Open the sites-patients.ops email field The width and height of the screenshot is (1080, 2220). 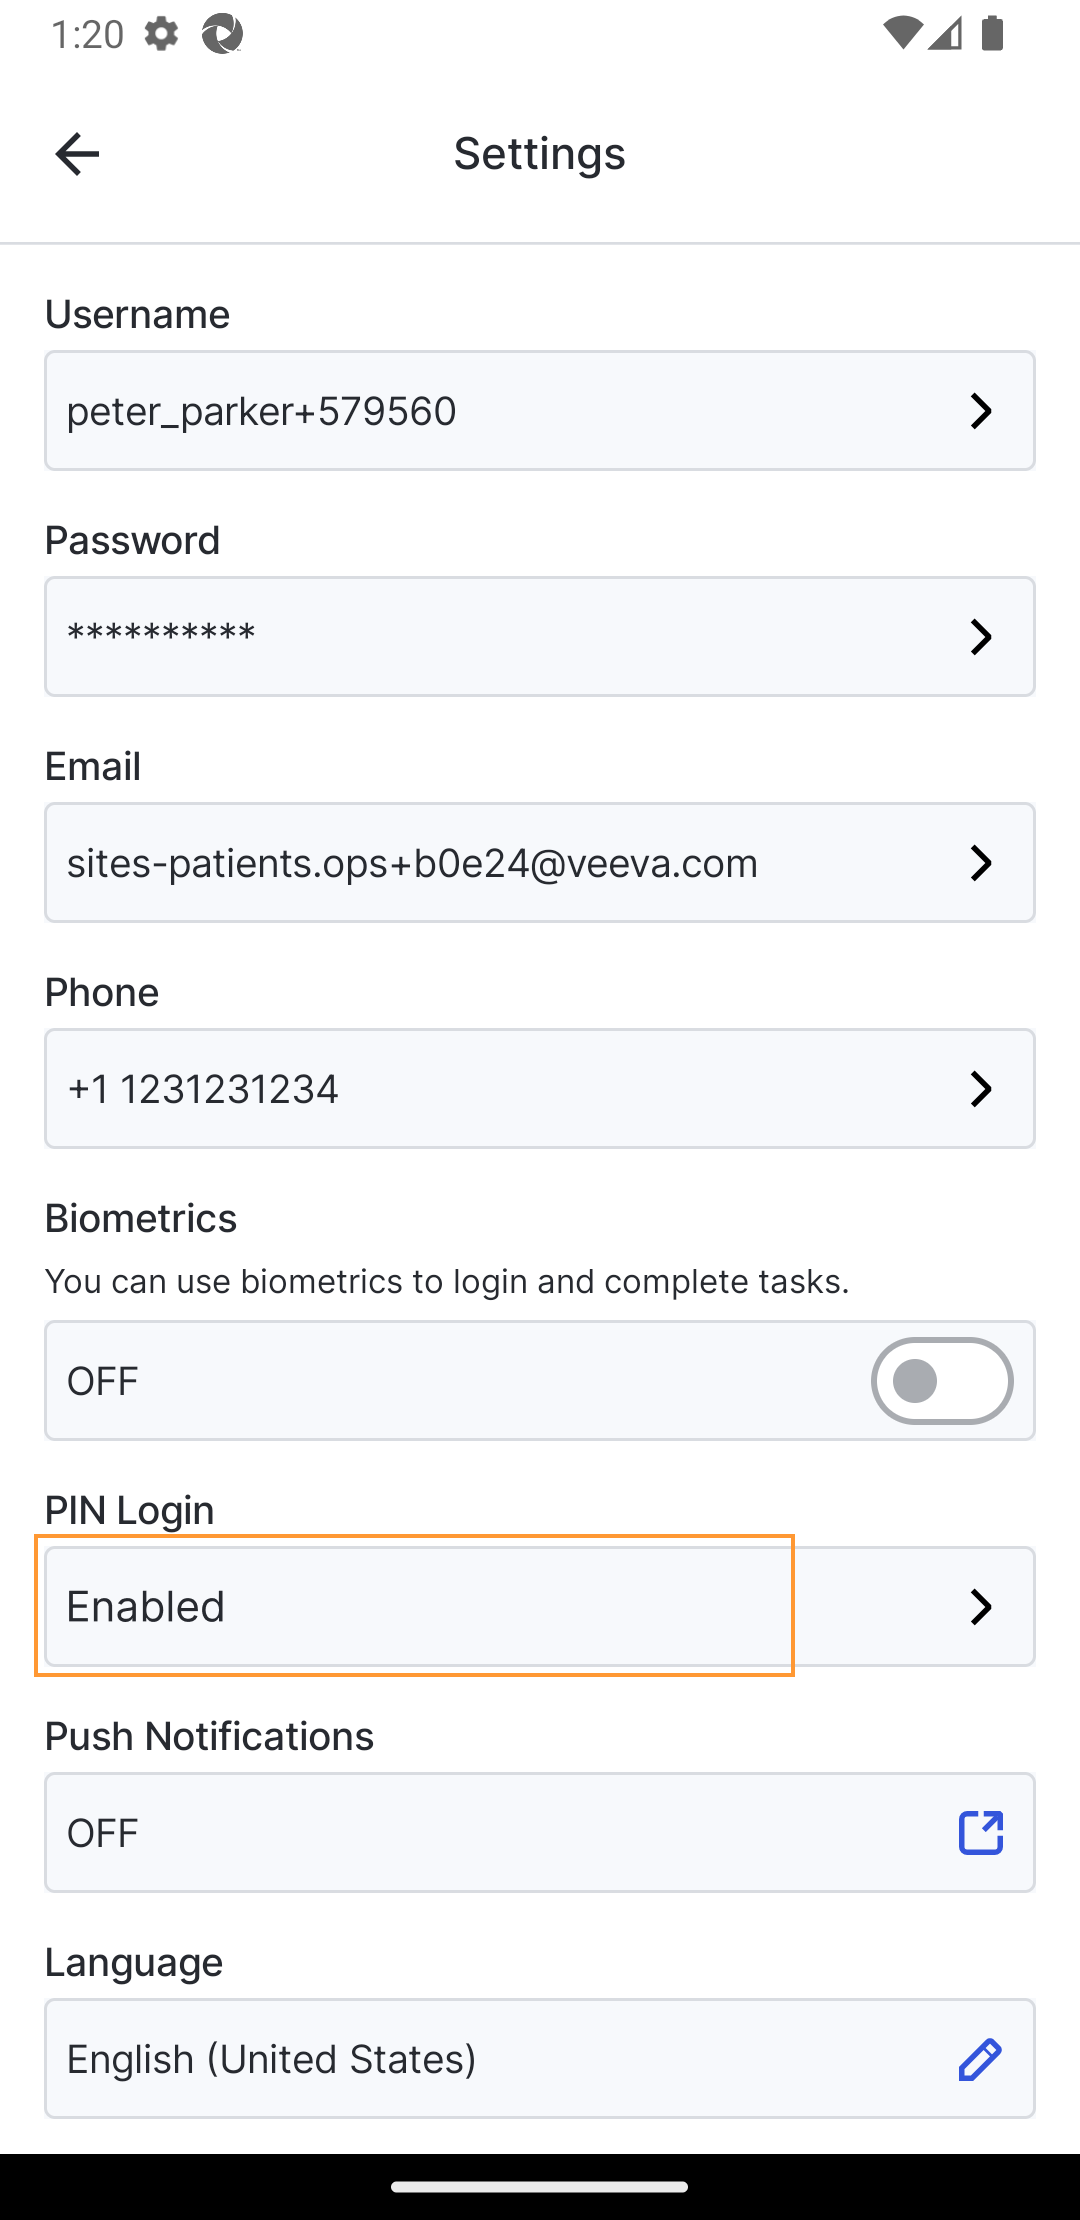click(480, 863)
